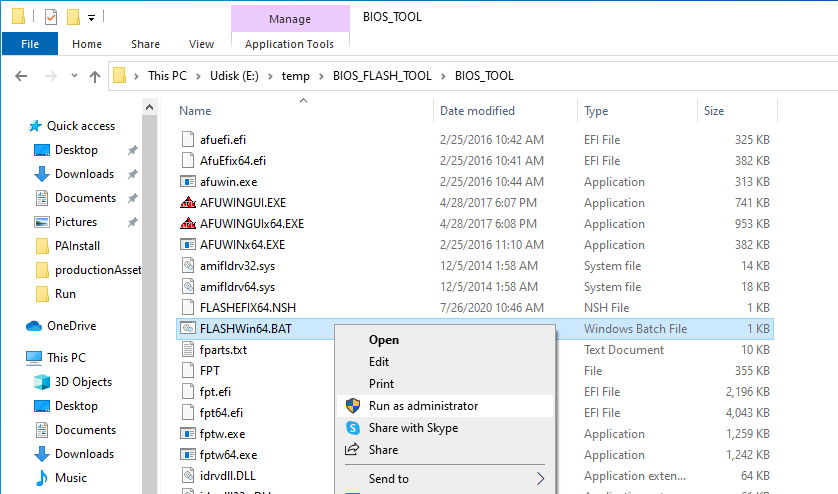This screenshot has width=838, height=494.
Task: Expand the chevron after temp in address bar
Action: pyautogui.click(x=321, y=76)
